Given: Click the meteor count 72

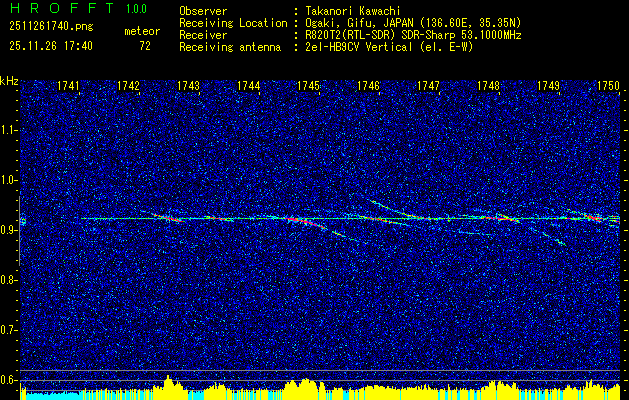Looking at the screenshot, I should [x=145, y=46].
